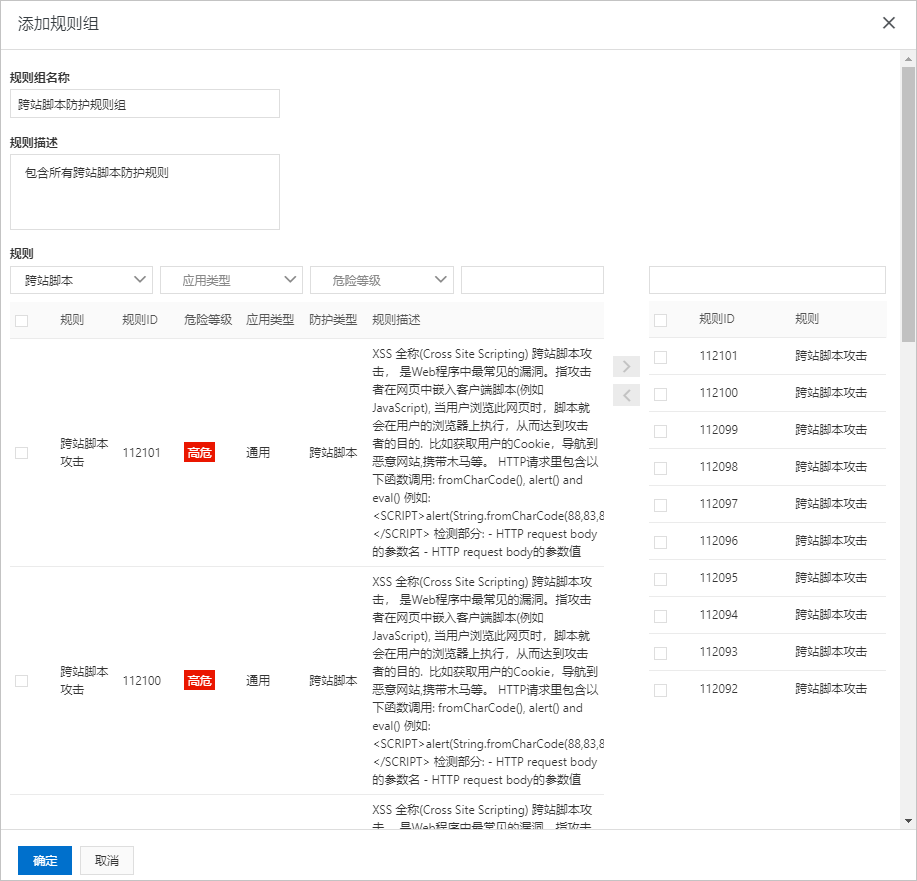Check rule 112101 in the right list
The width and height of the screenshot is (917, 881).
(x=660, y=357)
